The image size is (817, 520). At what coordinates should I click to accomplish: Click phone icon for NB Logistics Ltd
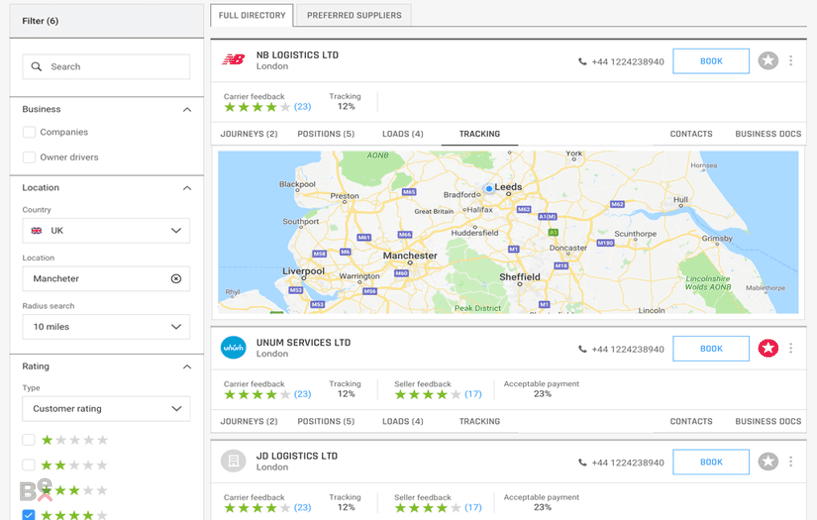(x=582, y=61)
